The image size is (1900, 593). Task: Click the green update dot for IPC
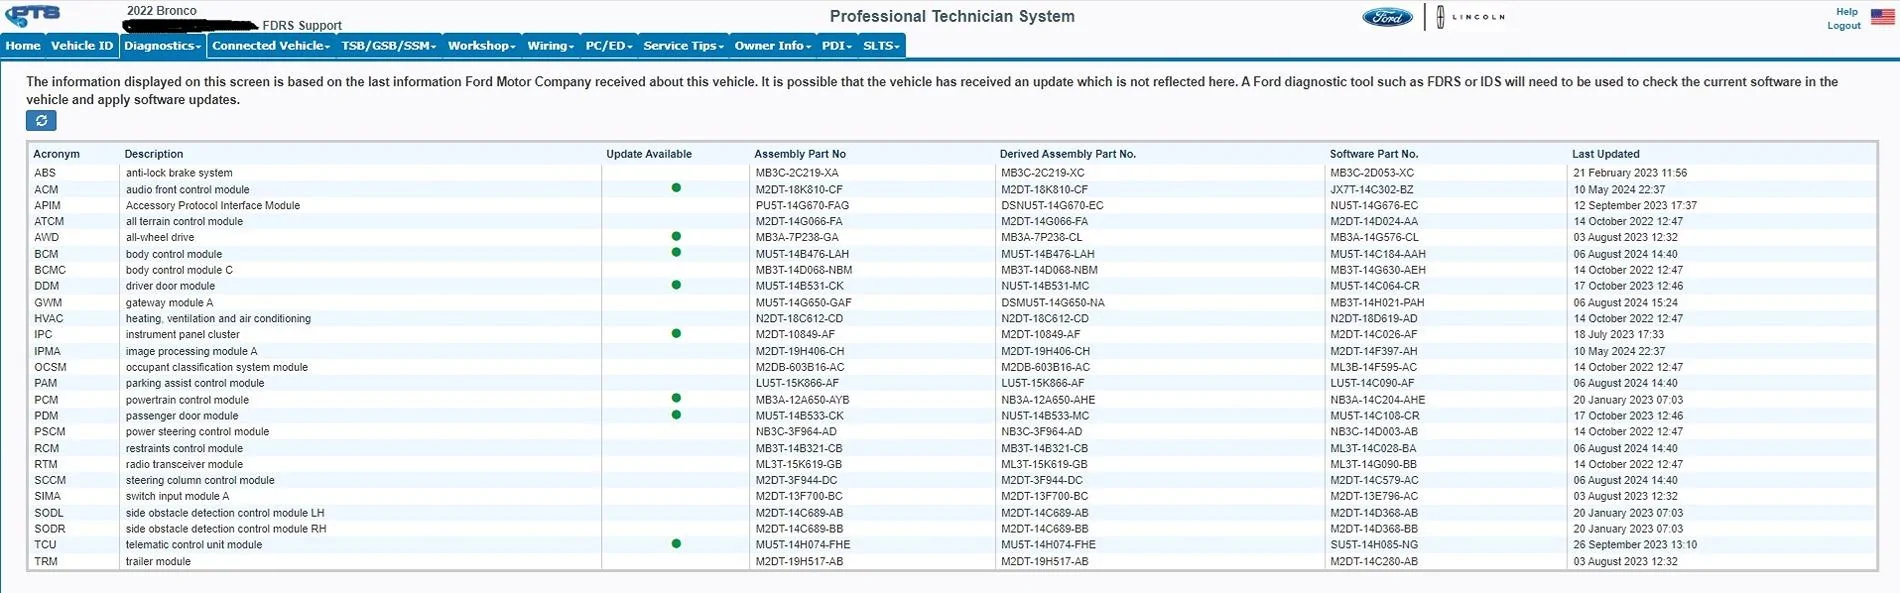pos(676,334)
